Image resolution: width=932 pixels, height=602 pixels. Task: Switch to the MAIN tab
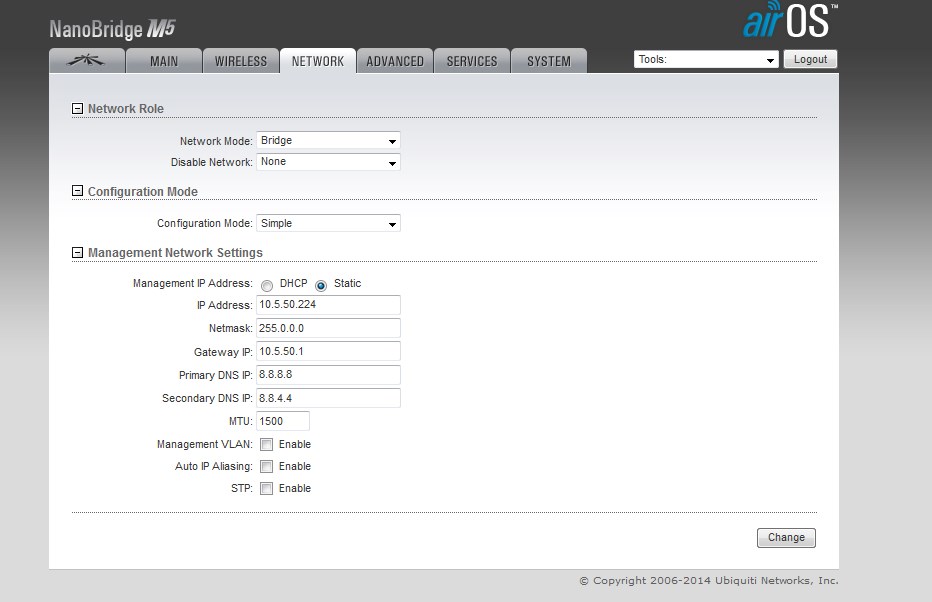tap(164, 61)
